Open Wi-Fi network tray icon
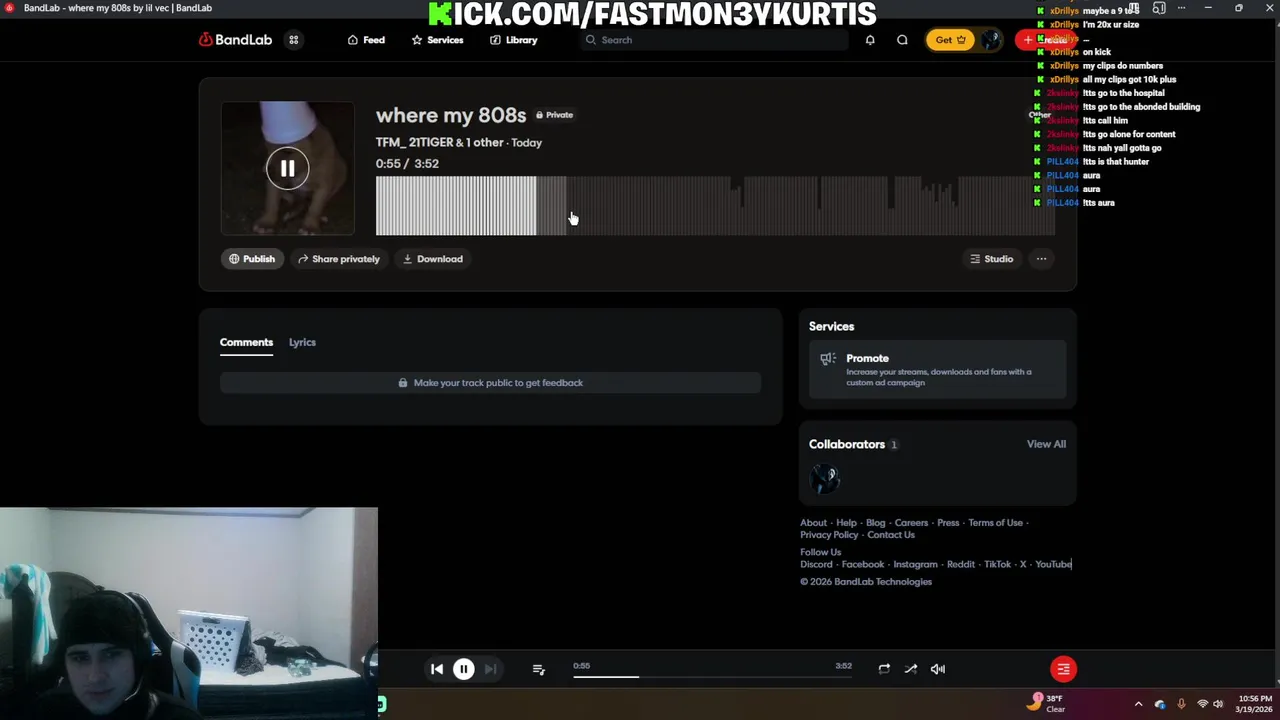This screenshot has width=1280, height=720. point(1202,704)
